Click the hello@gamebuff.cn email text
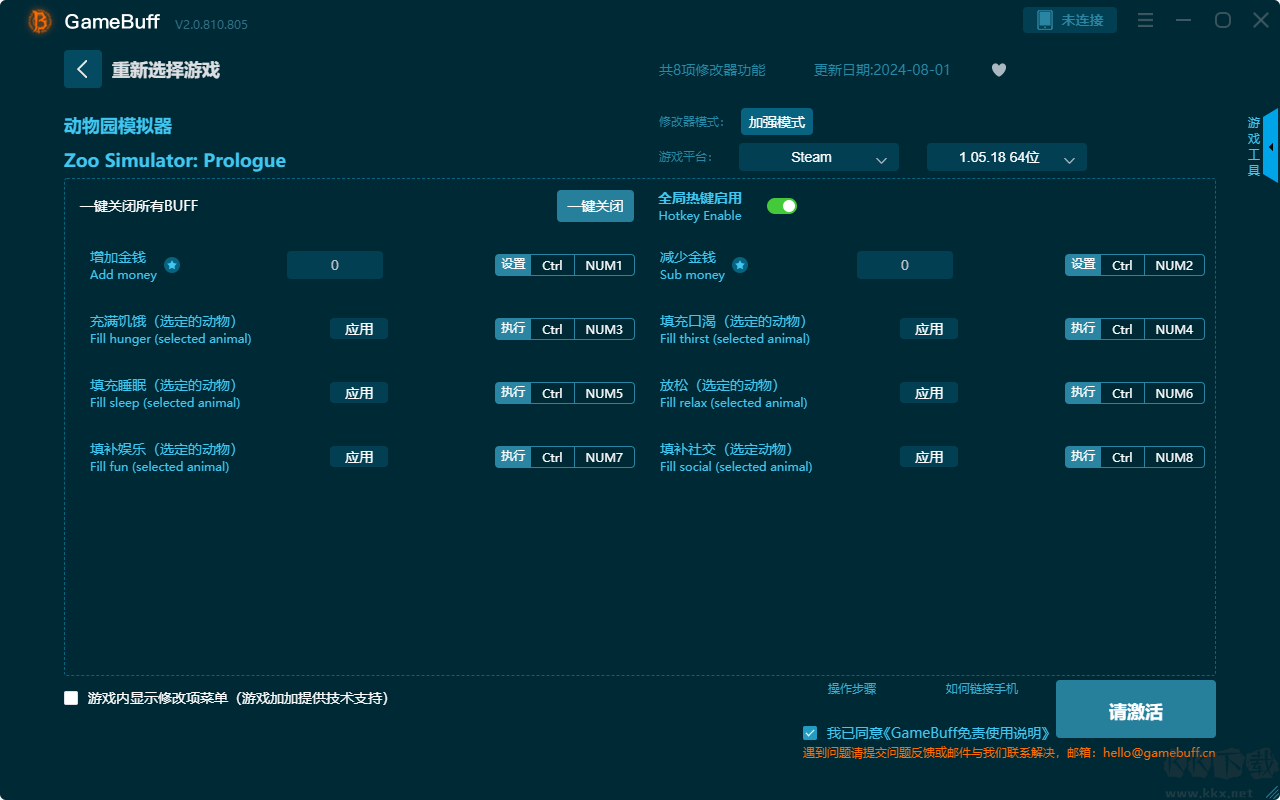1280x800 pixels. click(1159, 752)
